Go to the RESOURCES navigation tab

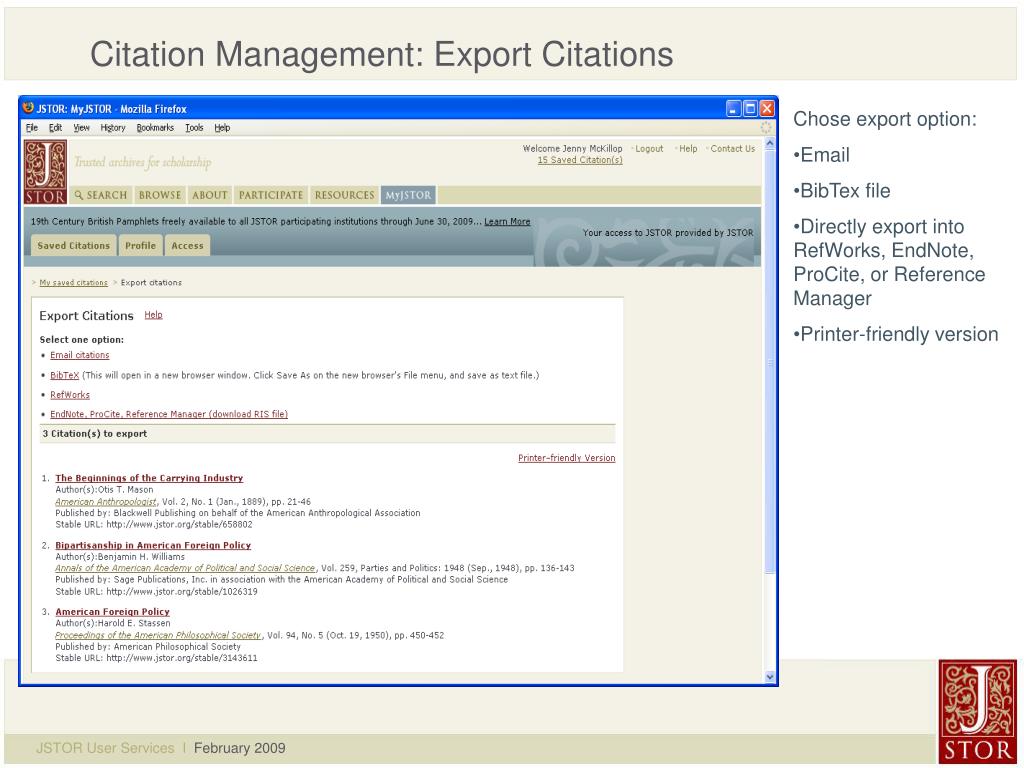click(x=344, y=195)
